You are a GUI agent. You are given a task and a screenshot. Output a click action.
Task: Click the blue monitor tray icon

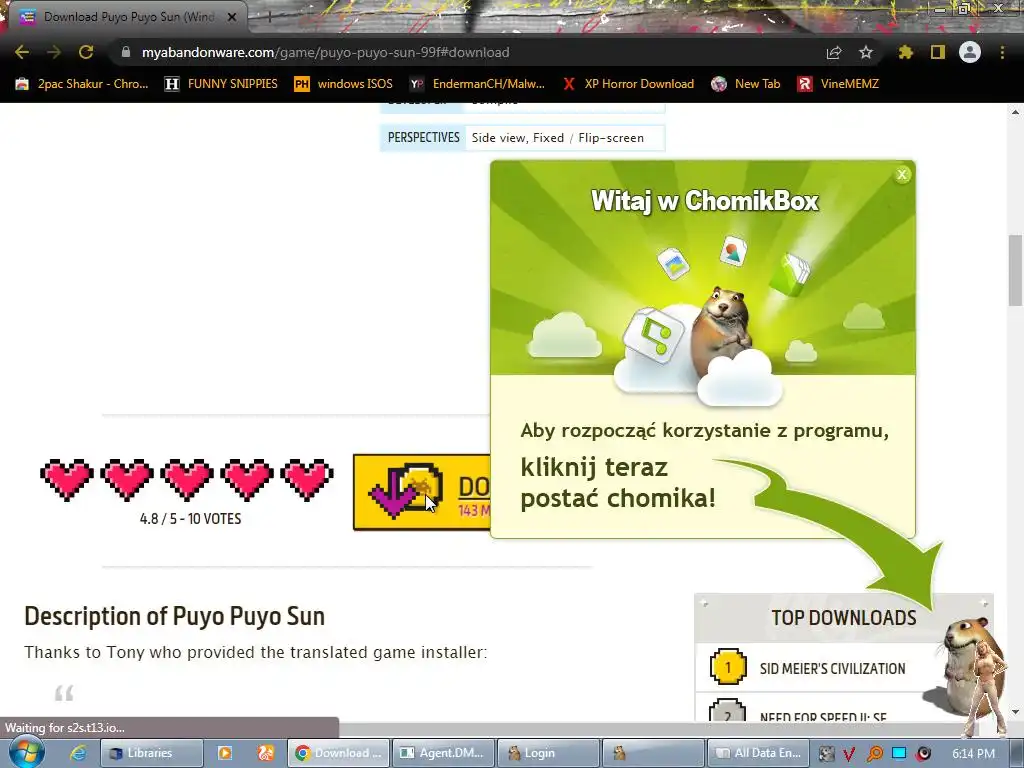(x=899, y=754)
